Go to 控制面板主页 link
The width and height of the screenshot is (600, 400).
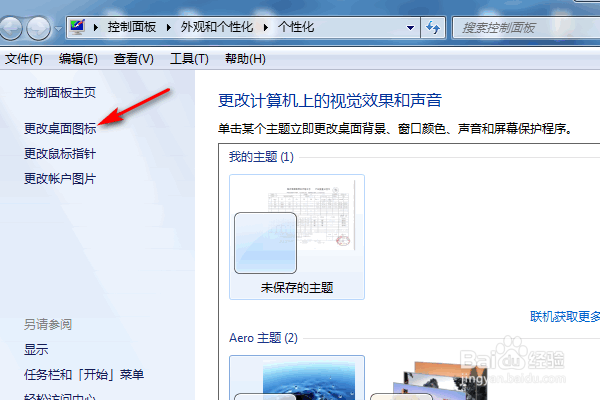coord(60,93)
